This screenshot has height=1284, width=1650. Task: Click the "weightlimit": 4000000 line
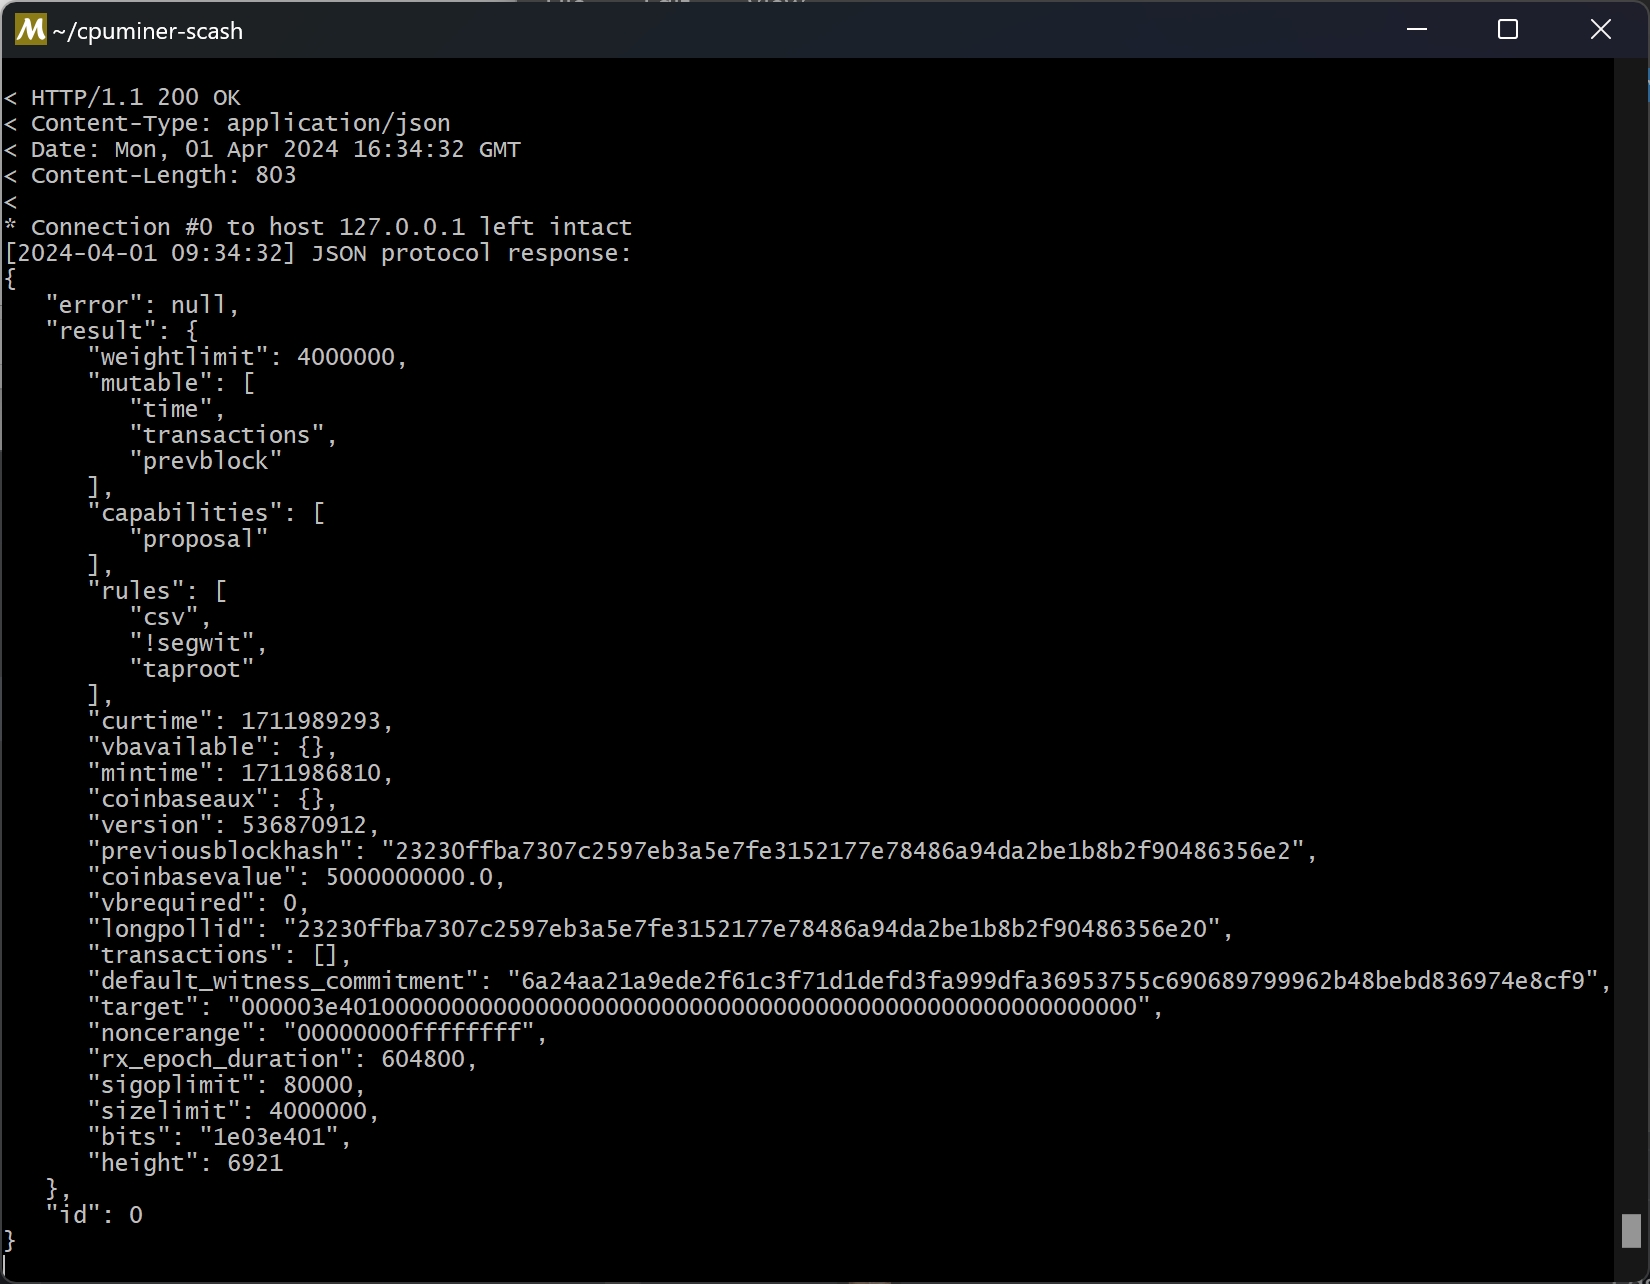pyautogui.click(x=248, y=357)
